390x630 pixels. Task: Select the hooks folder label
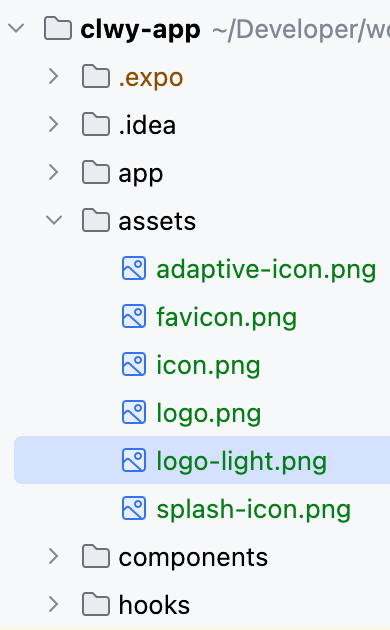click(154, 605)
